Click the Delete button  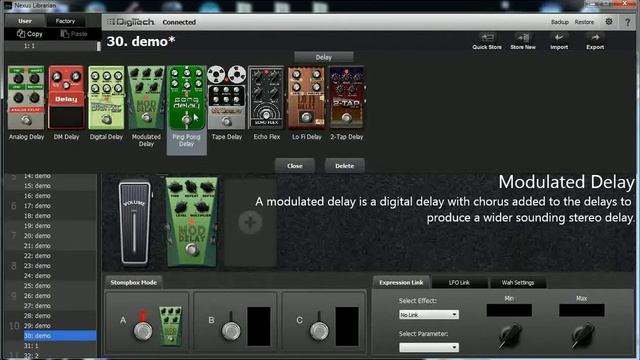344,166
